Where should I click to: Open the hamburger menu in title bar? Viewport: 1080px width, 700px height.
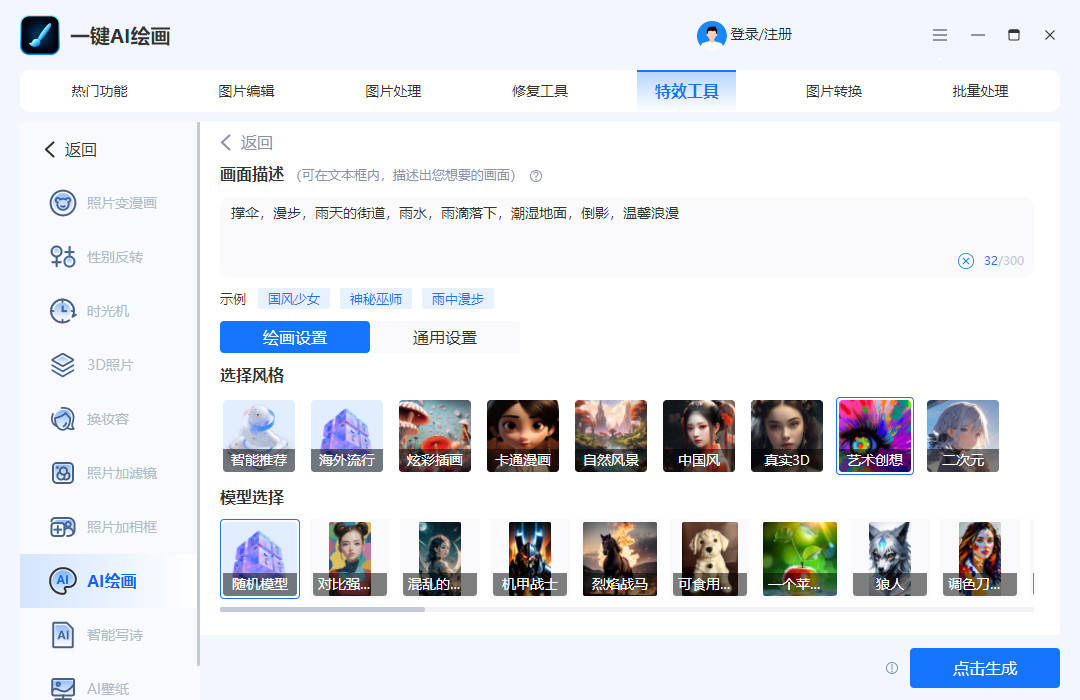click(x=939, y=34)
